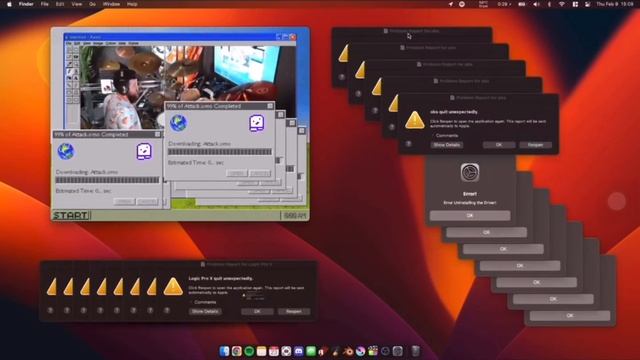640x360 pixels.
Task: Click the warning icon in obs crash dialog
Action: click(415, 120)
